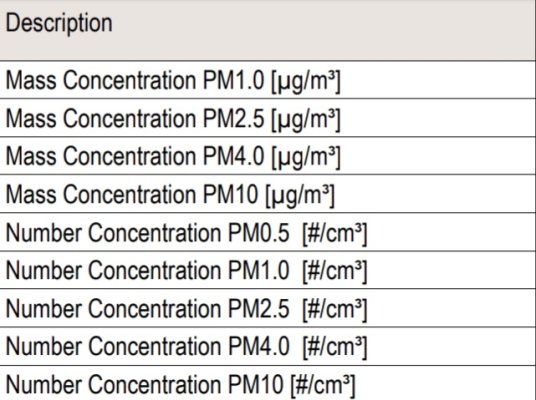Image resolution: width=536 pixels, height=400 pixels.
Task: Select the Number Concentration PM10 row
Action: point(268,383)
